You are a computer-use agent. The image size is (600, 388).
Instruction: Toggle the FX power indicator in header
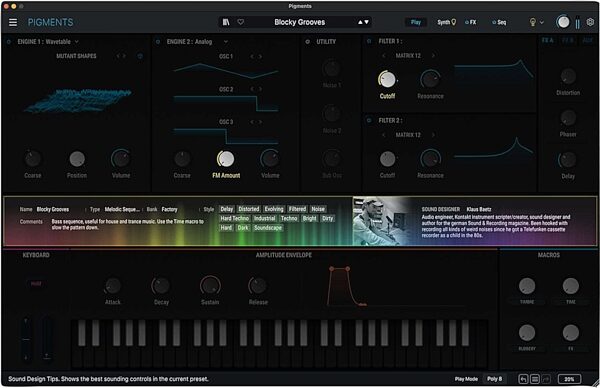(466, 23)
